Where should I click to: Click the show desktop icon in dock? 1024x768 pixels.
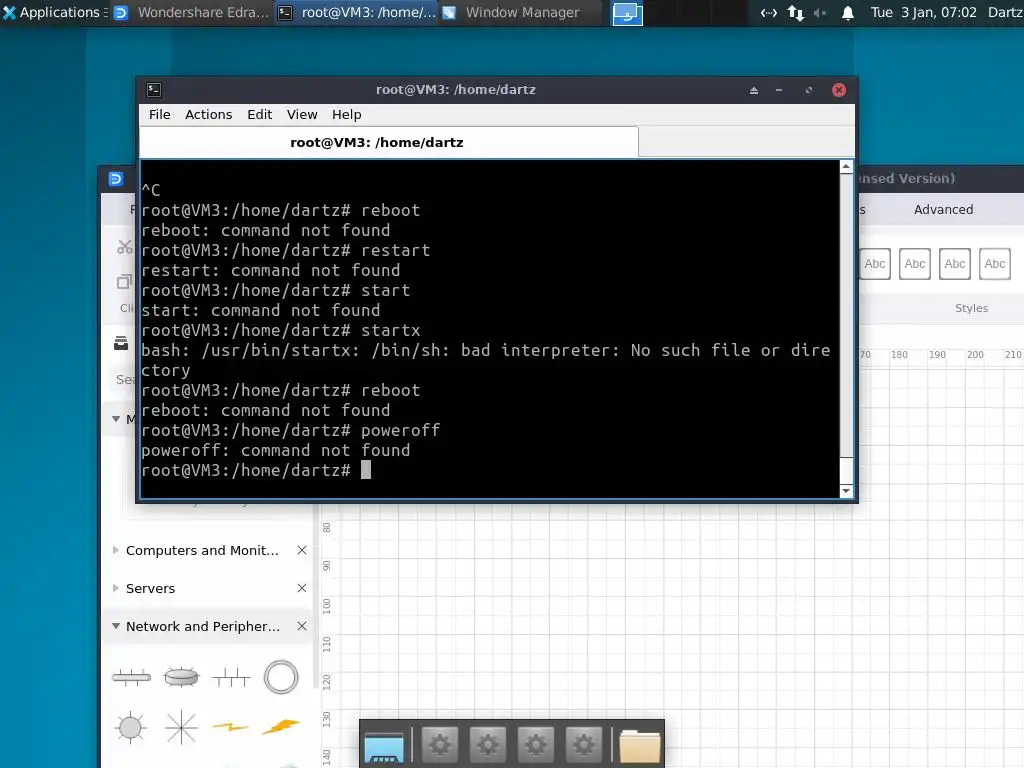[384, 746]
